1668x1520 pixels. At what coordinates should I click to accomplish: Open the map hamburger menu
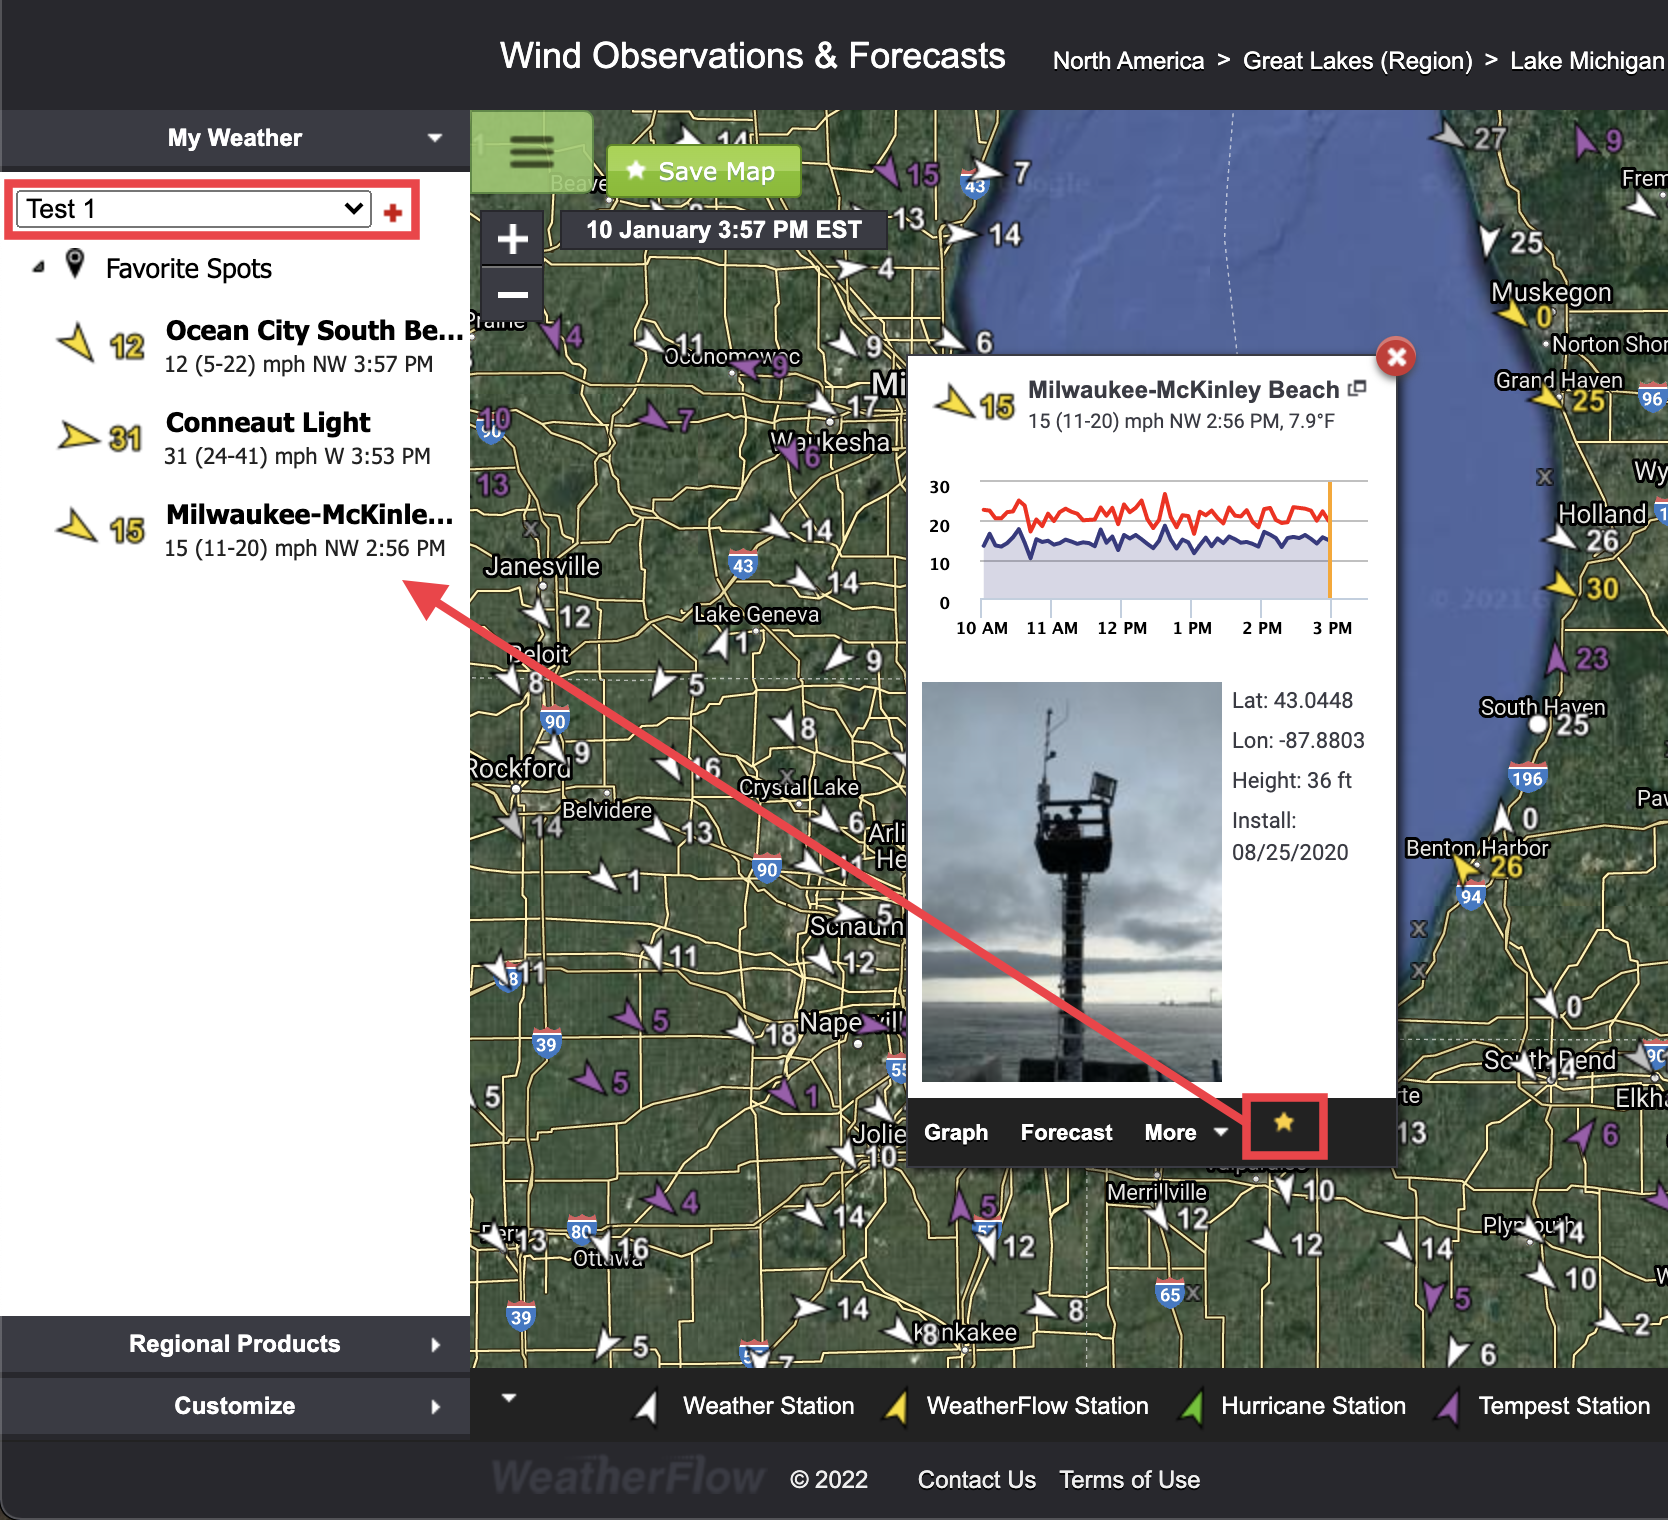pyautogui.click(x=531, y=152)
